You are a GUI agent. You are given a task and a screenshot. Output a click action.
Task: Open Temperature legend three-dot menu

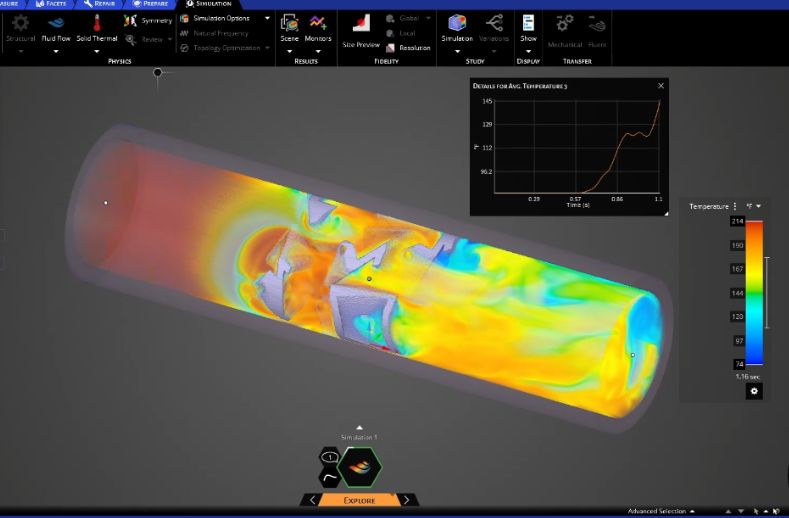tap(735, 206)
